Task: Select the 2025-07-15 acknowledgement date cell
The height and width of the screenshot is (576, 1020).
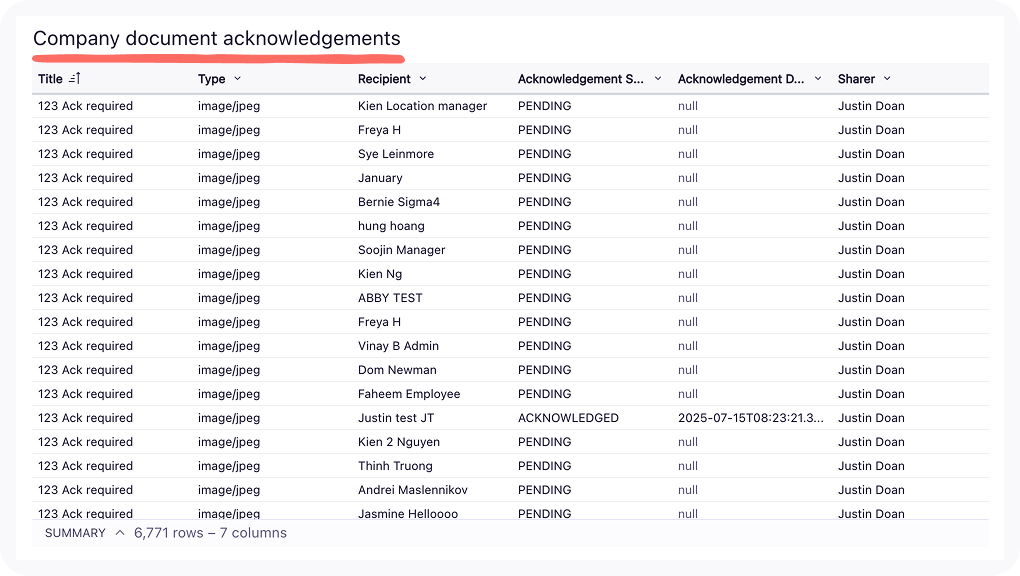Action: click(751, 418)
